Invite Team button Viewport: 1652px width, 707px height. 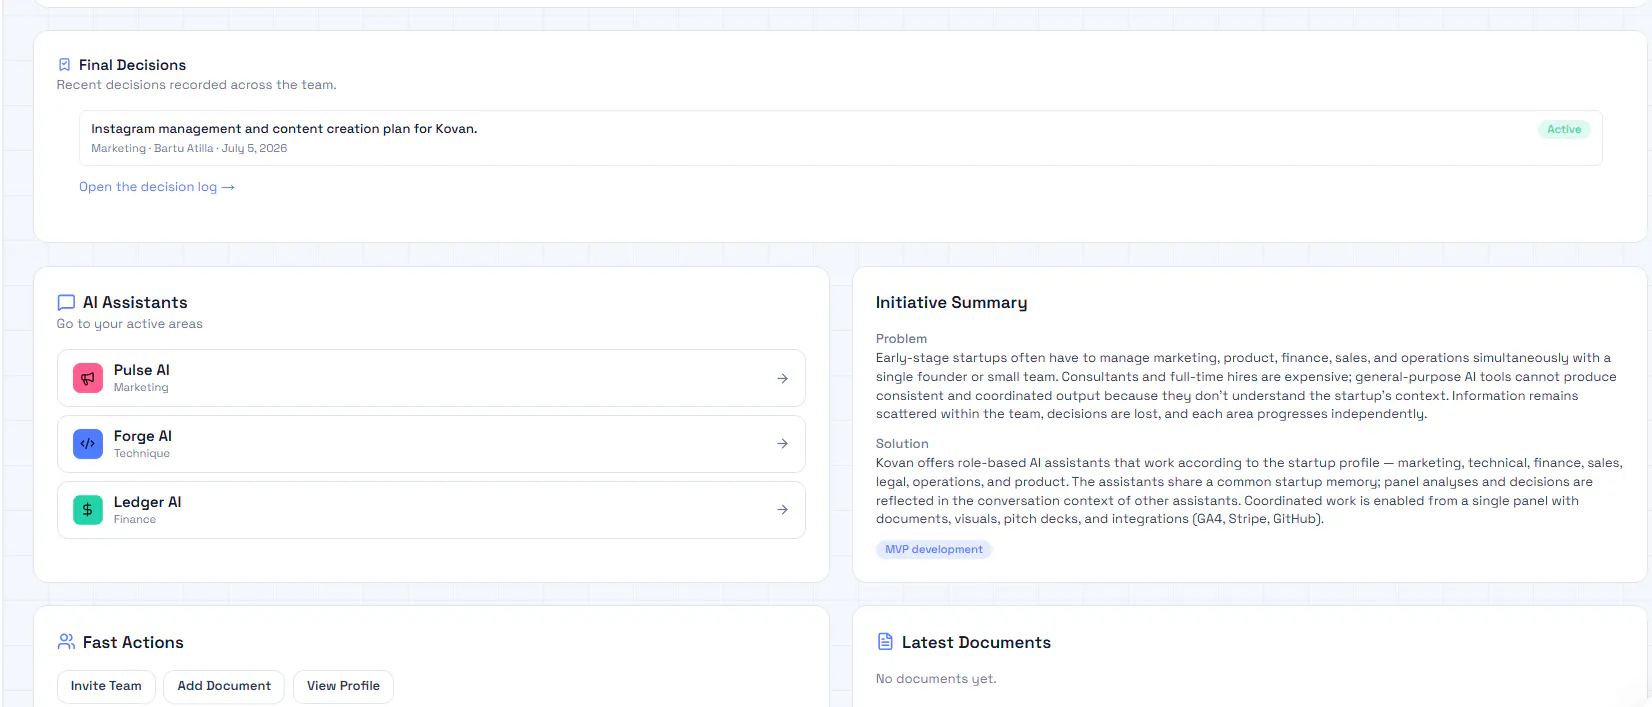(106, 686)
